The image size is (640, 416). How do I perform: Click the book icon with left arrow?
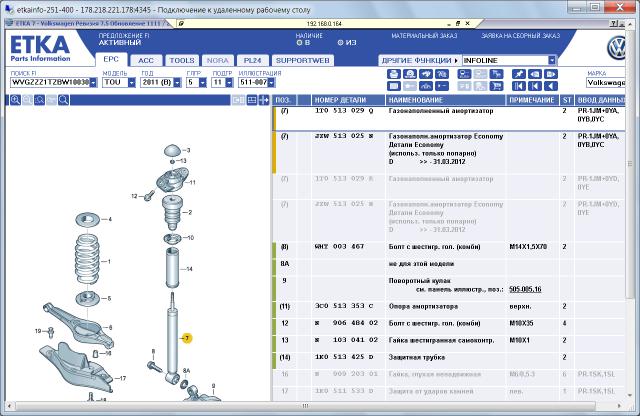(x=535, y=74)
